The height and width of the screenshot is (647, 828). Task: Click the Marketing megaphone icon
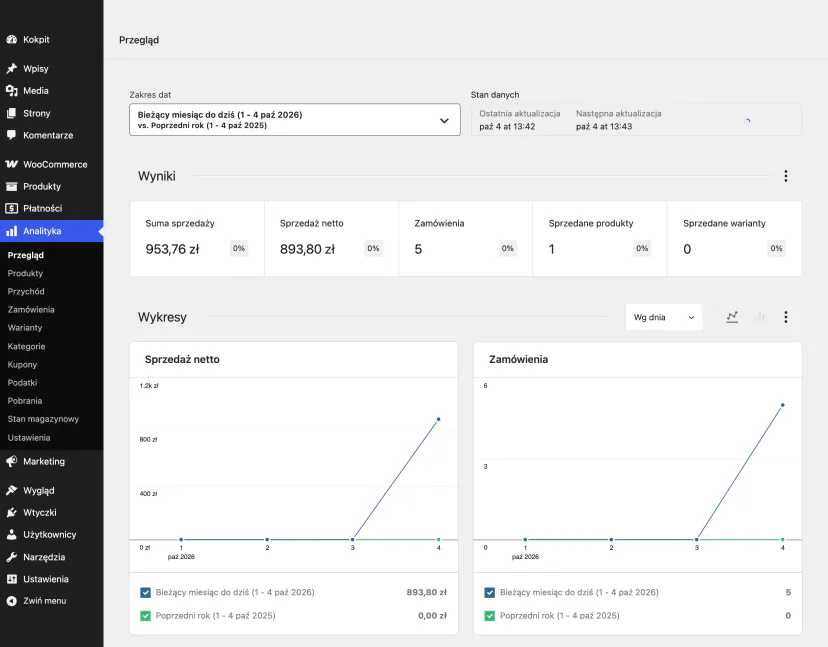[12, 462]
